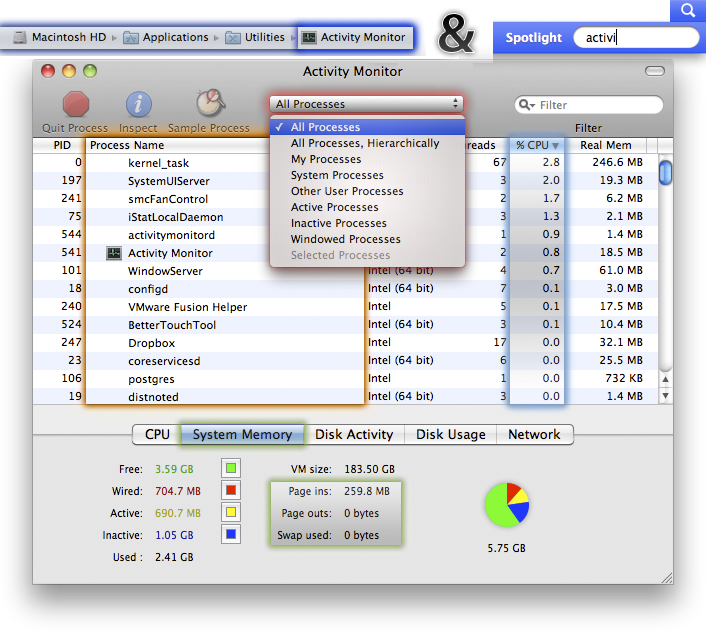Select the Dropbox process row

(345, 343)
